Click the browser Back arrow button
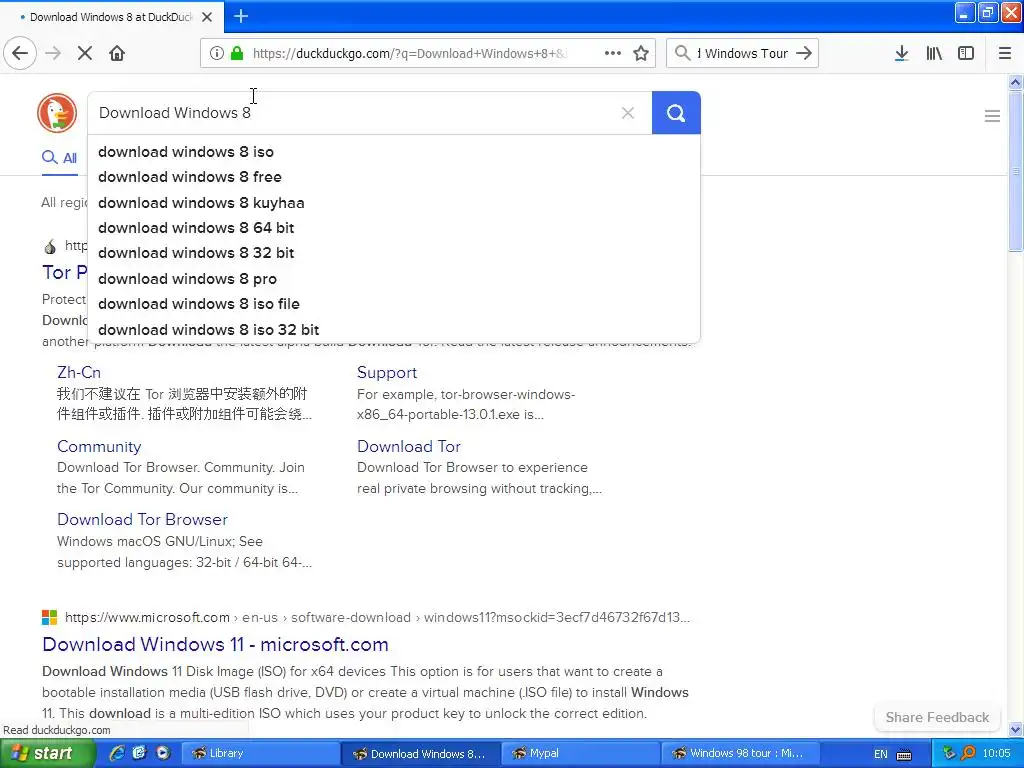 (x=20, y=53)
